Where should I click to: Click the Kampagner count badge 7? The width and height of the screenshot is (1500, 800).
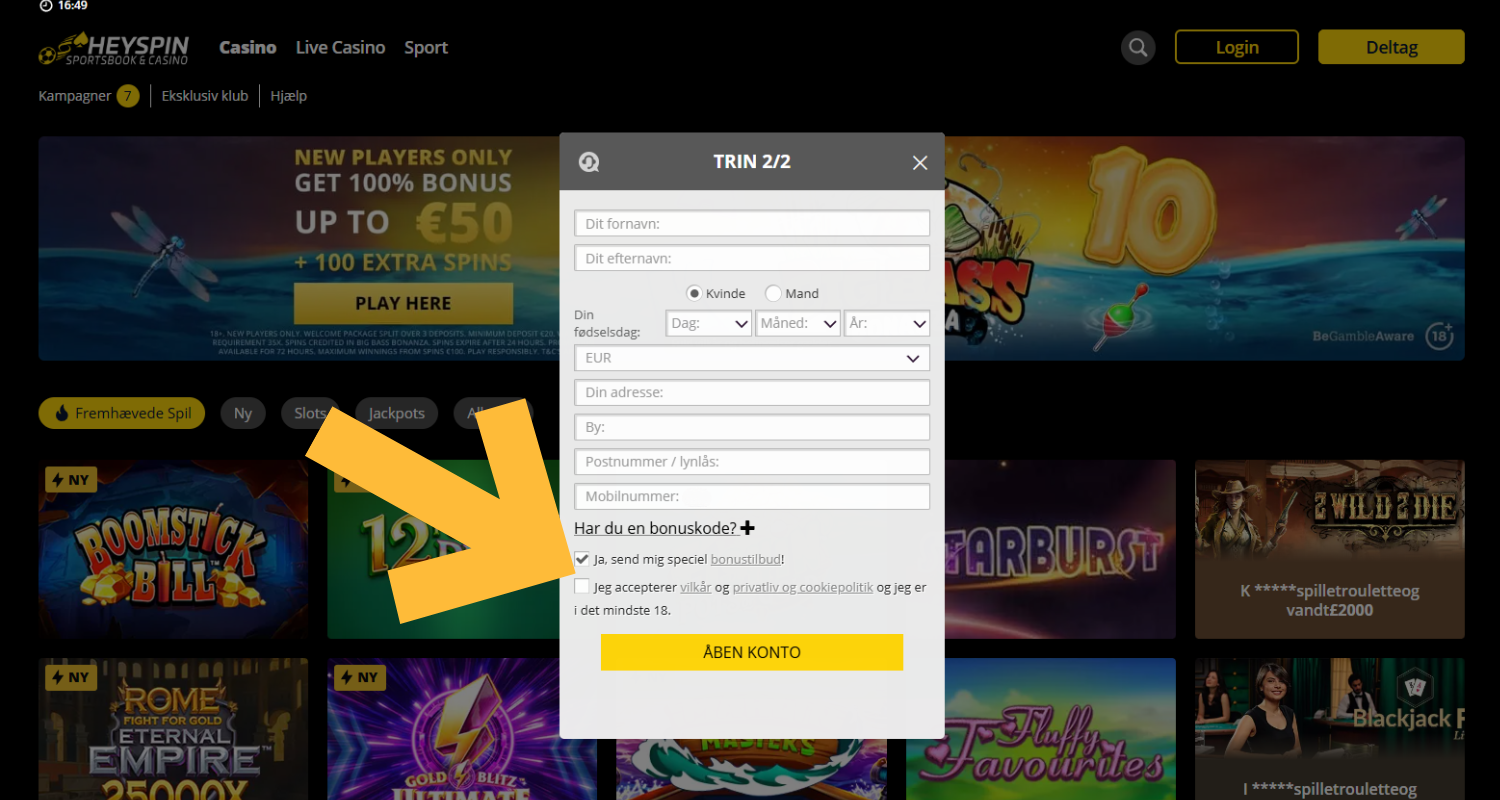128,96
